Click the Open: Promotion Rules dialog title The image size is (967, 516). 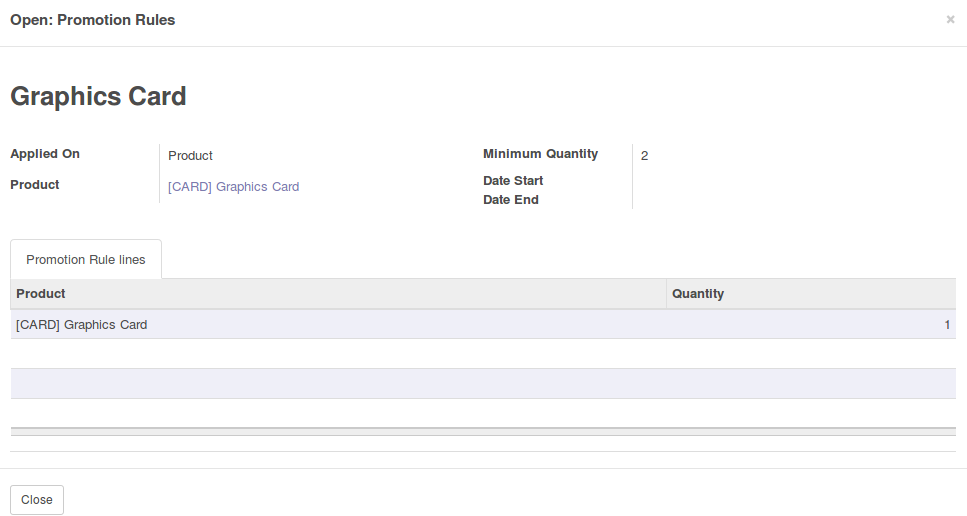93,20
